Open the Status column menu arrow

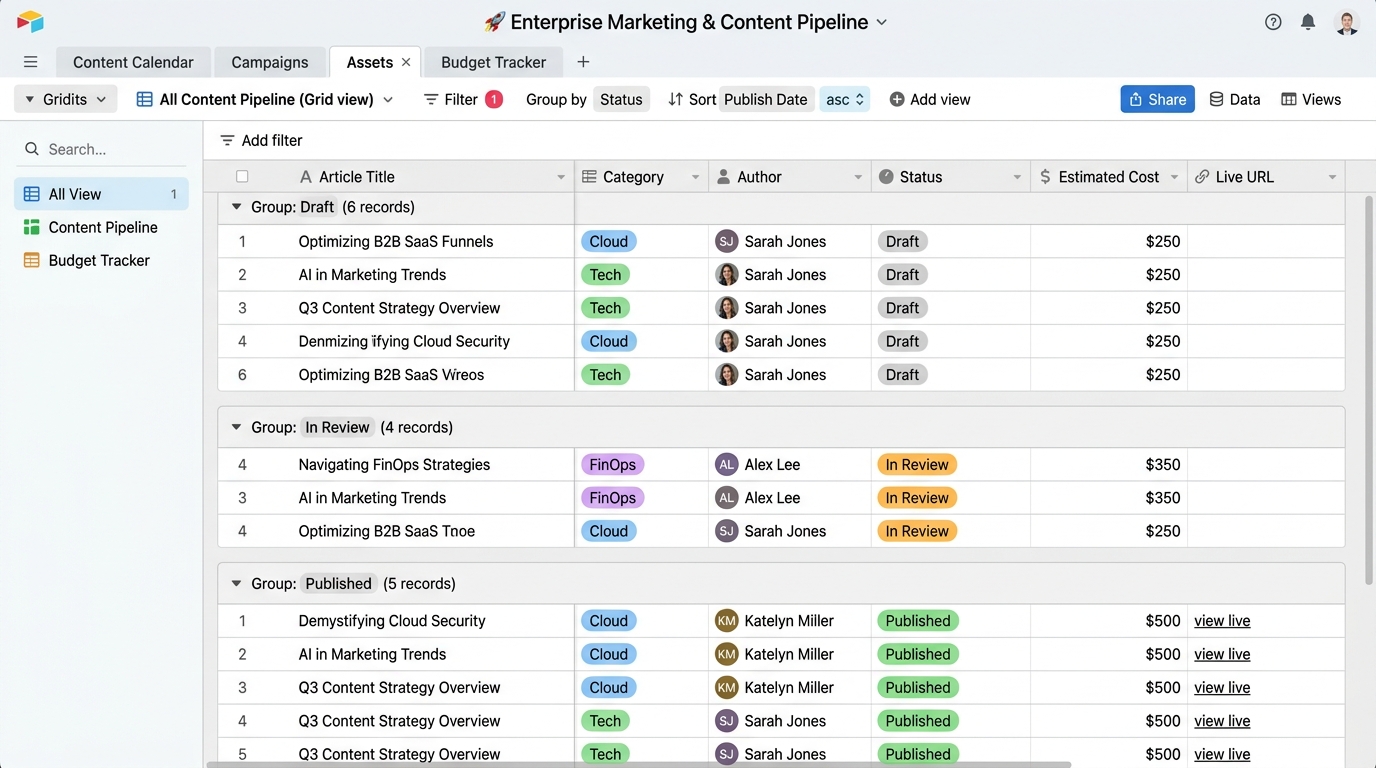pyautogui.click(x=1017, y=177)
